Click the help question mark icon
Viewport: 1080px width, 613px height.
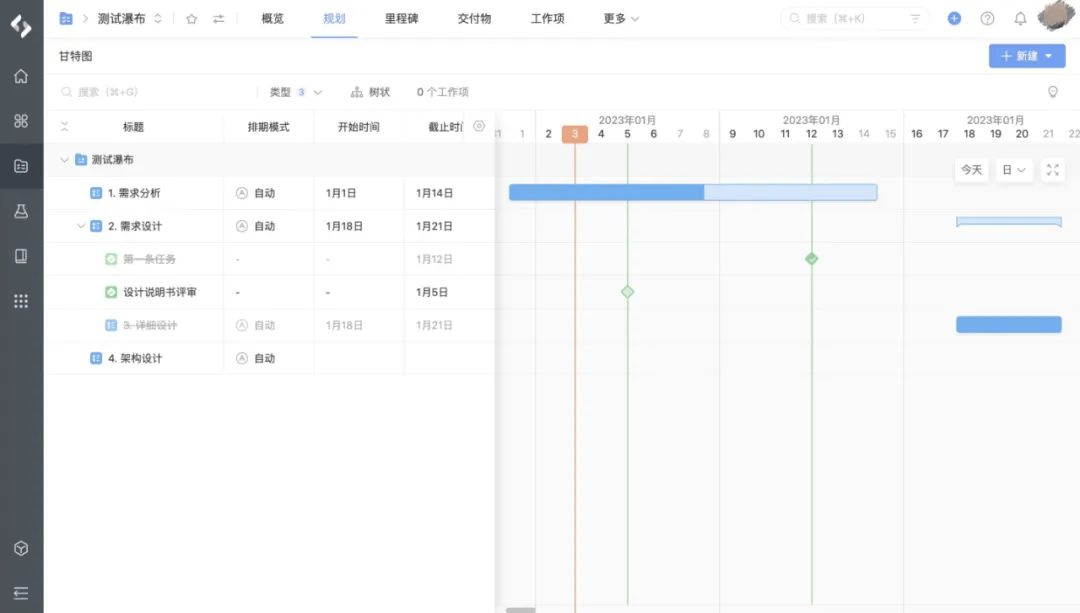pyautogui.click(x=987, y=18)
